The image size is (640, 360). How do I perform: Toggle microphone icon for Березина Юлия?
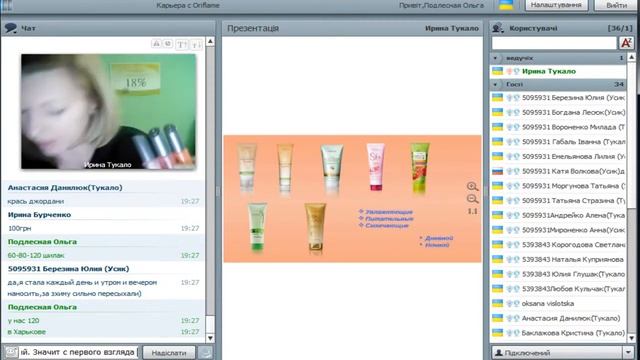click(x=509, y=98)
